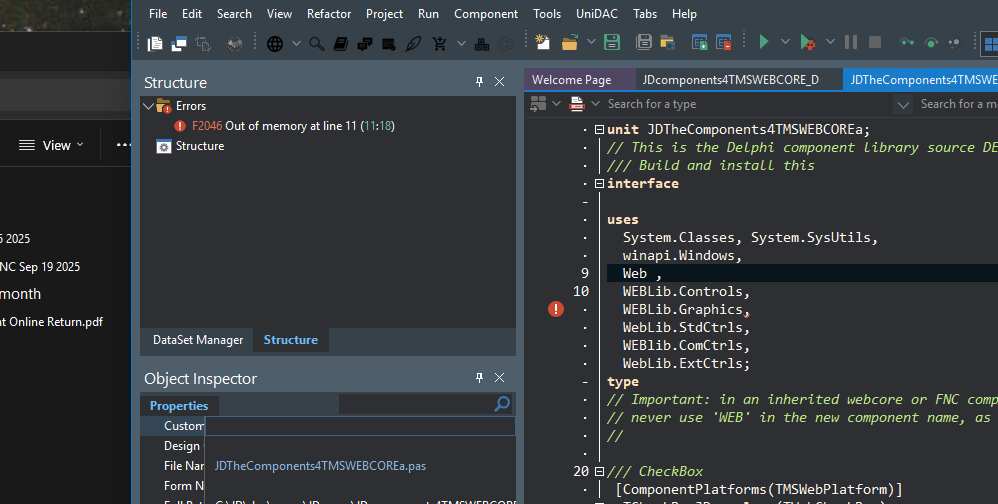
Task: Open the Refactor menu
Action: coord(329,14)
